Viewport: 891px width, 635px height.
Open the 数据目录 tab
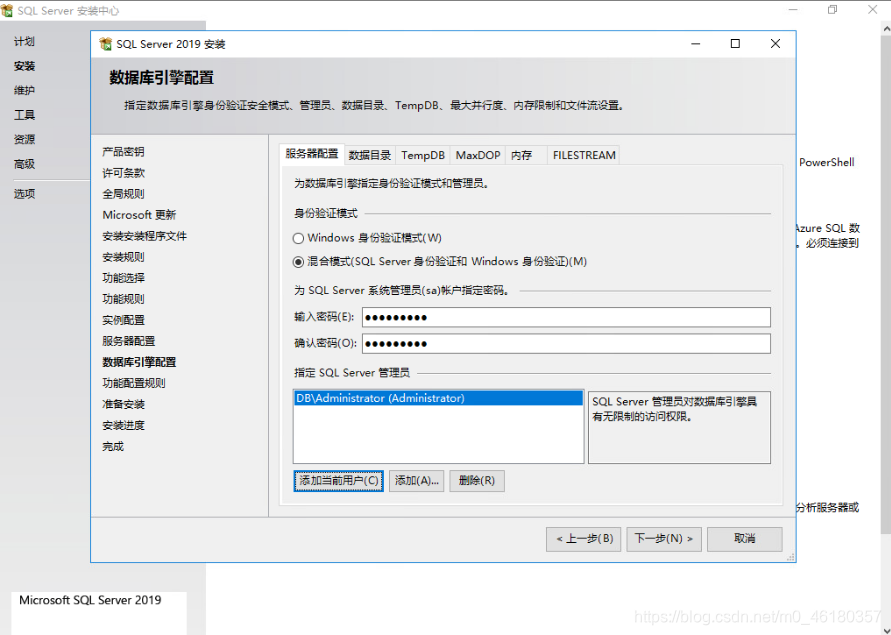[370, 155]
